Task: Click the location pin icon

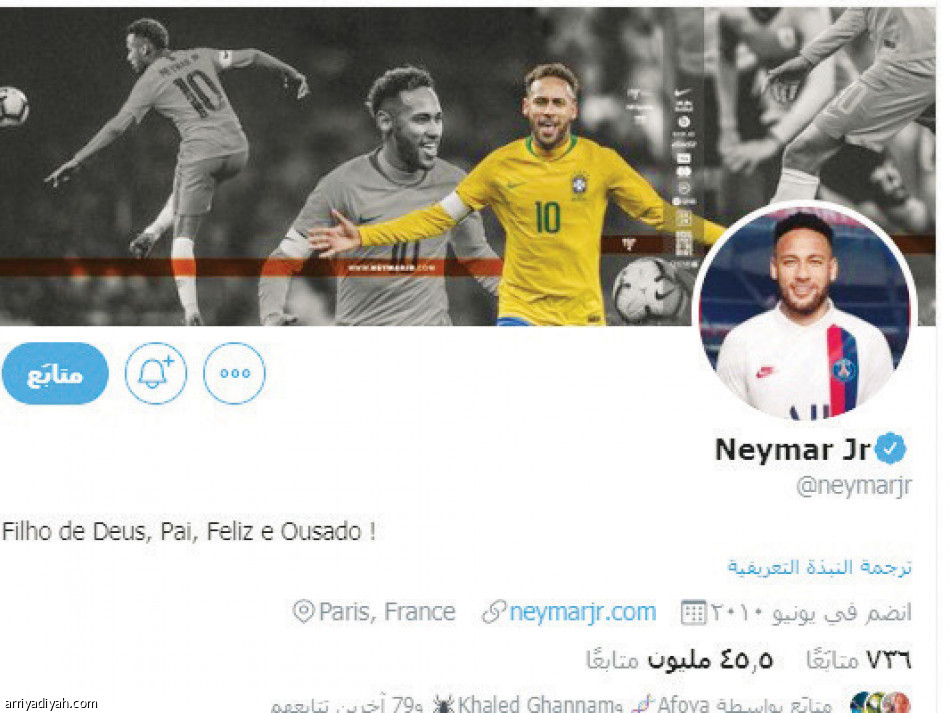Action: [304, 611]
